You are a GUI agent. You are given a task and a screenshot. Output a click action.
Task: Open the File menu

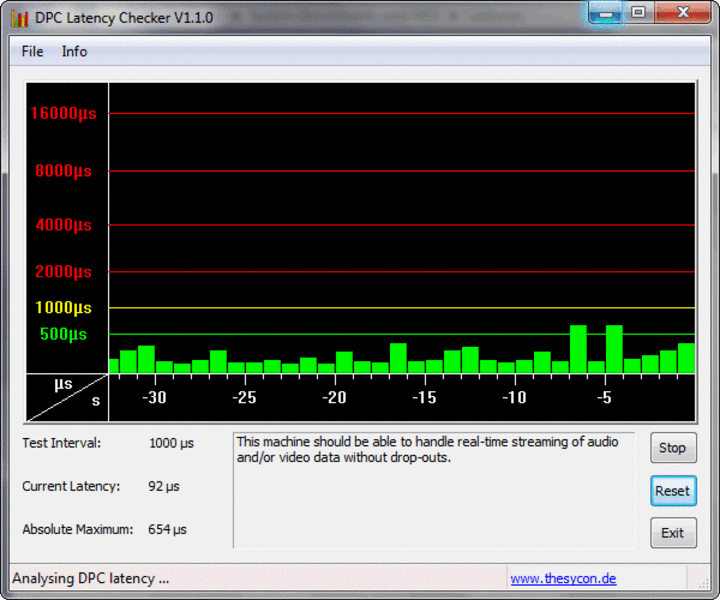click(32, 51)
